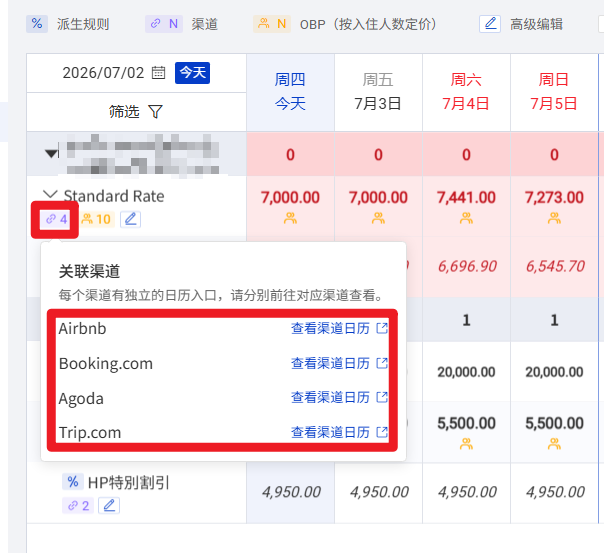
Task: Click the external link icon for Agoda
Action: tap(382, 397)
